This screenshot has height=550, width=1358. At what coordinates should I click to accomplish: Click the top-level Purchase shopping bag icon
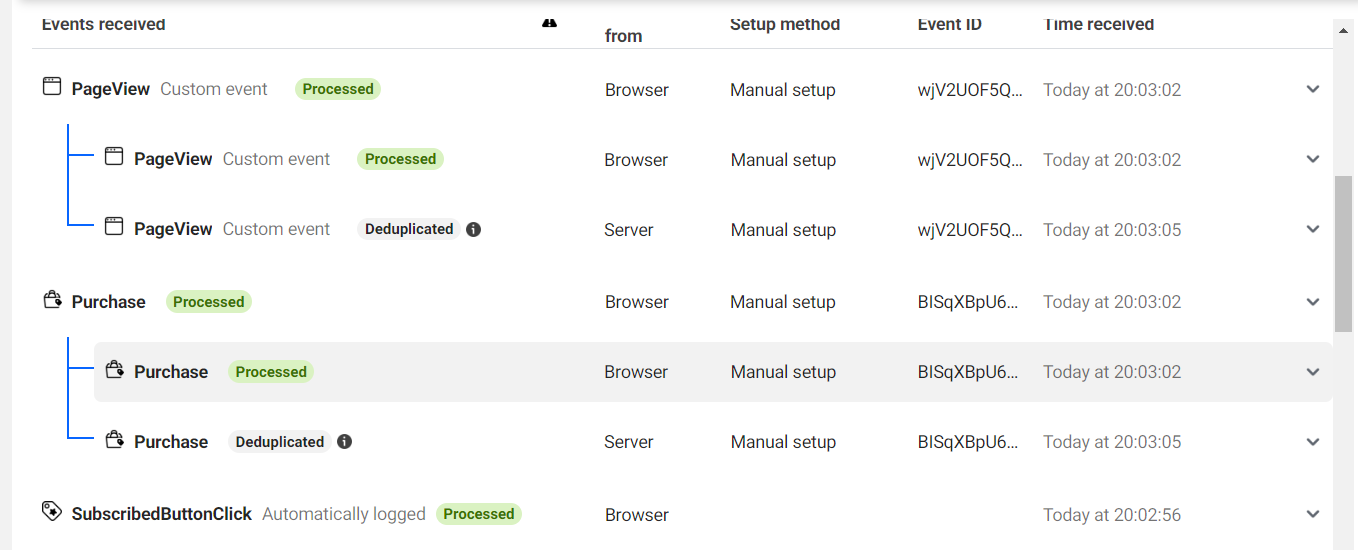[52, 300]
